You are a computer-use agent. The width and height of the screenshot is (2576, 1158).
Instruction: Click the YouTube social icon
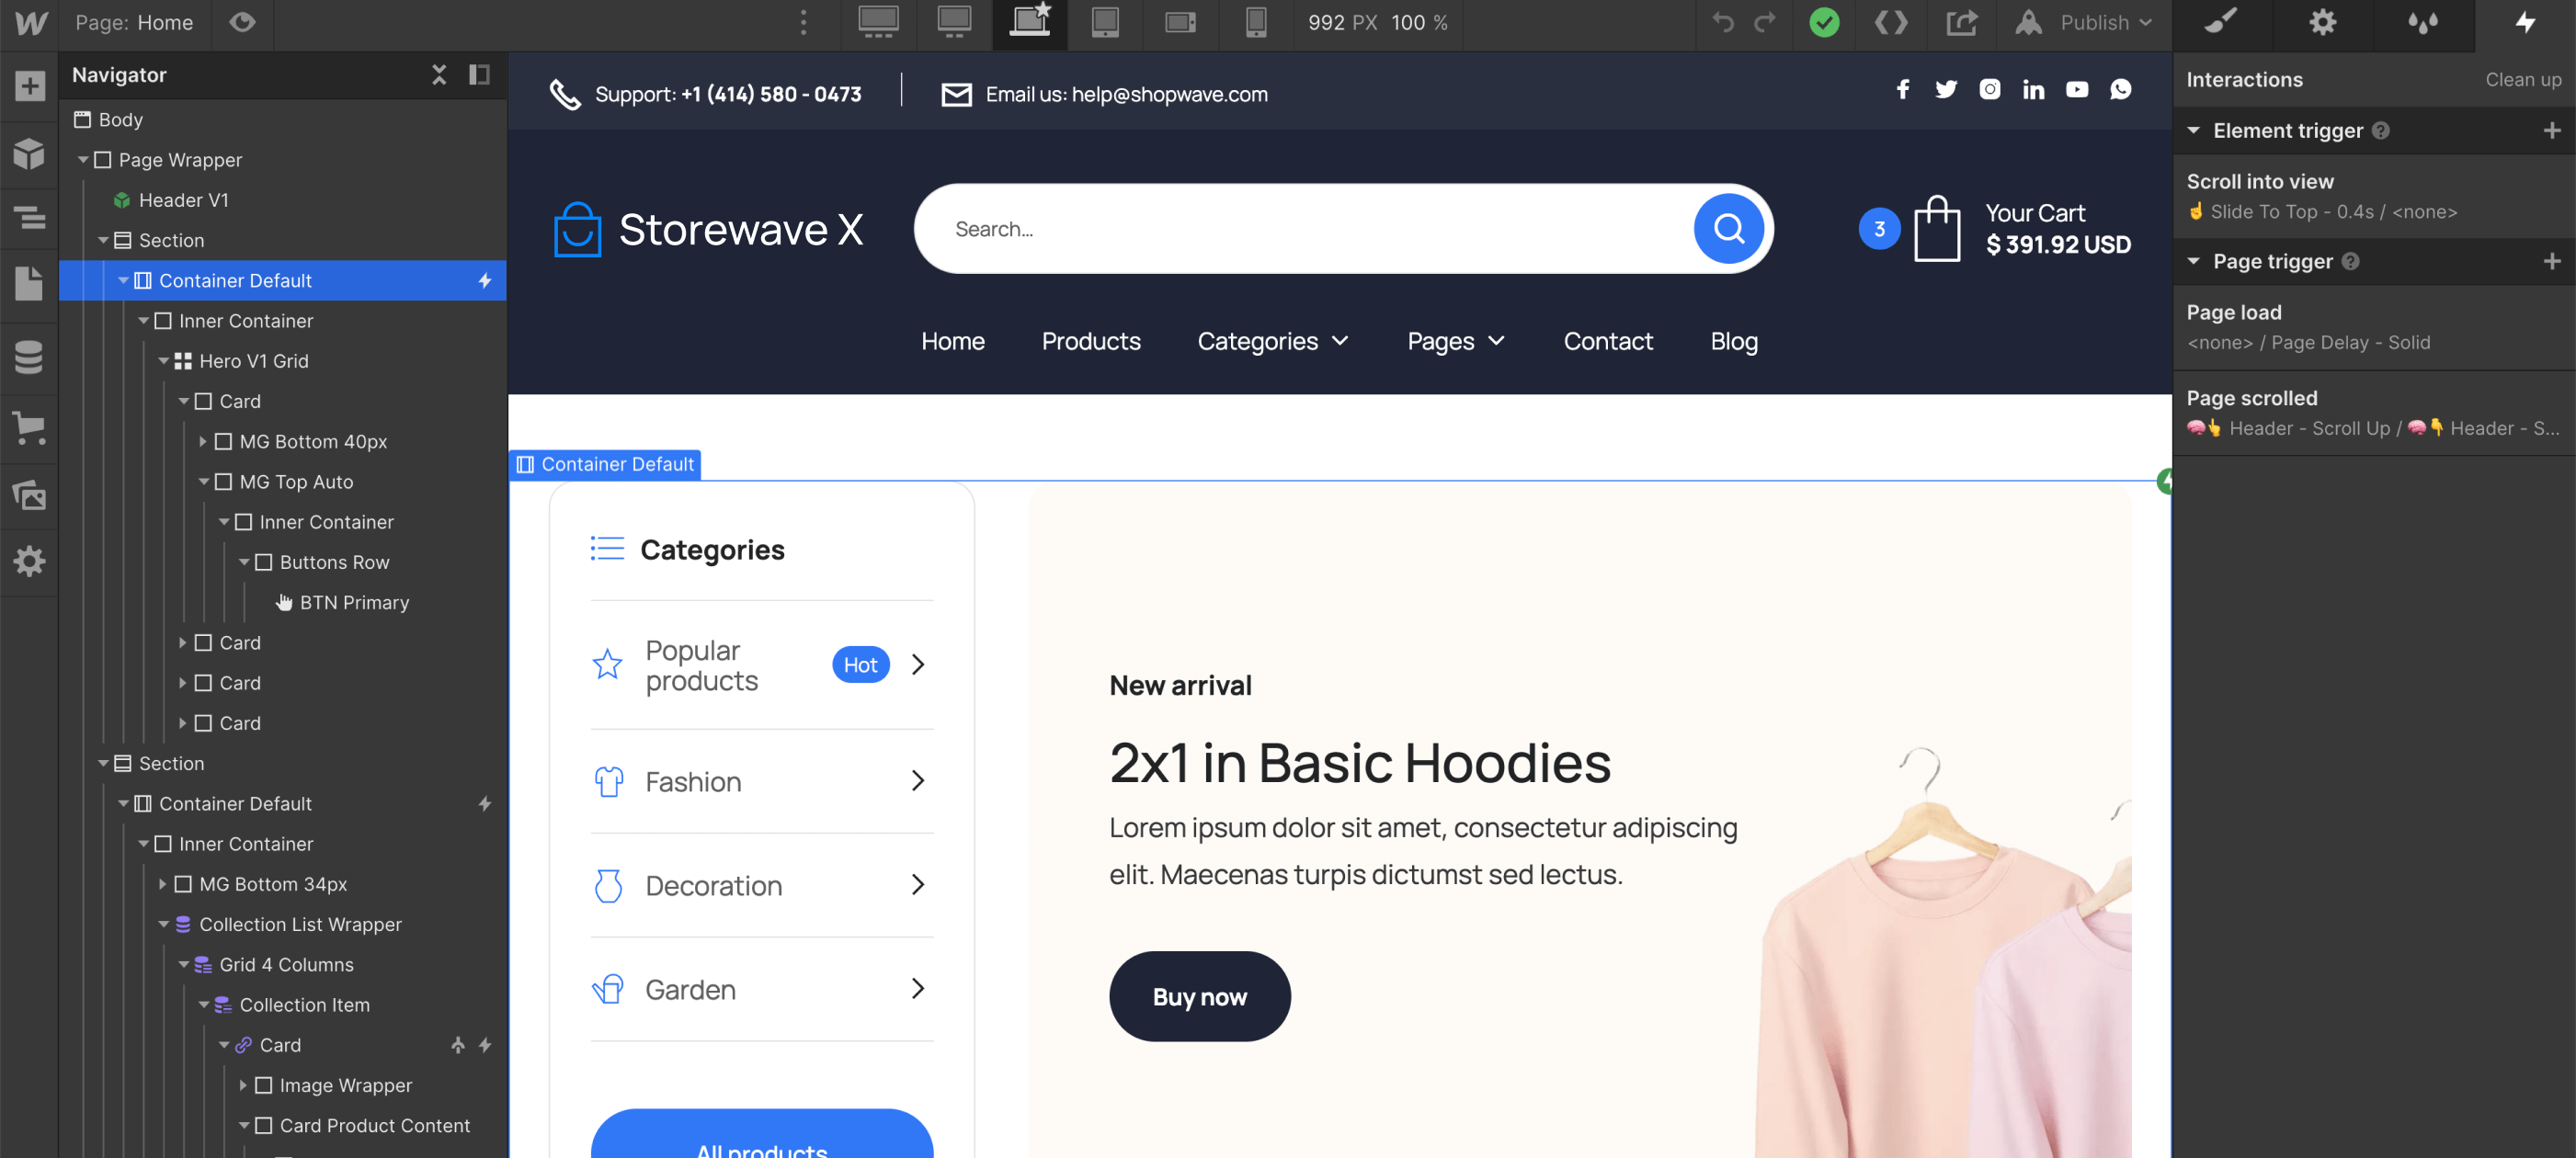(2076, 90)
